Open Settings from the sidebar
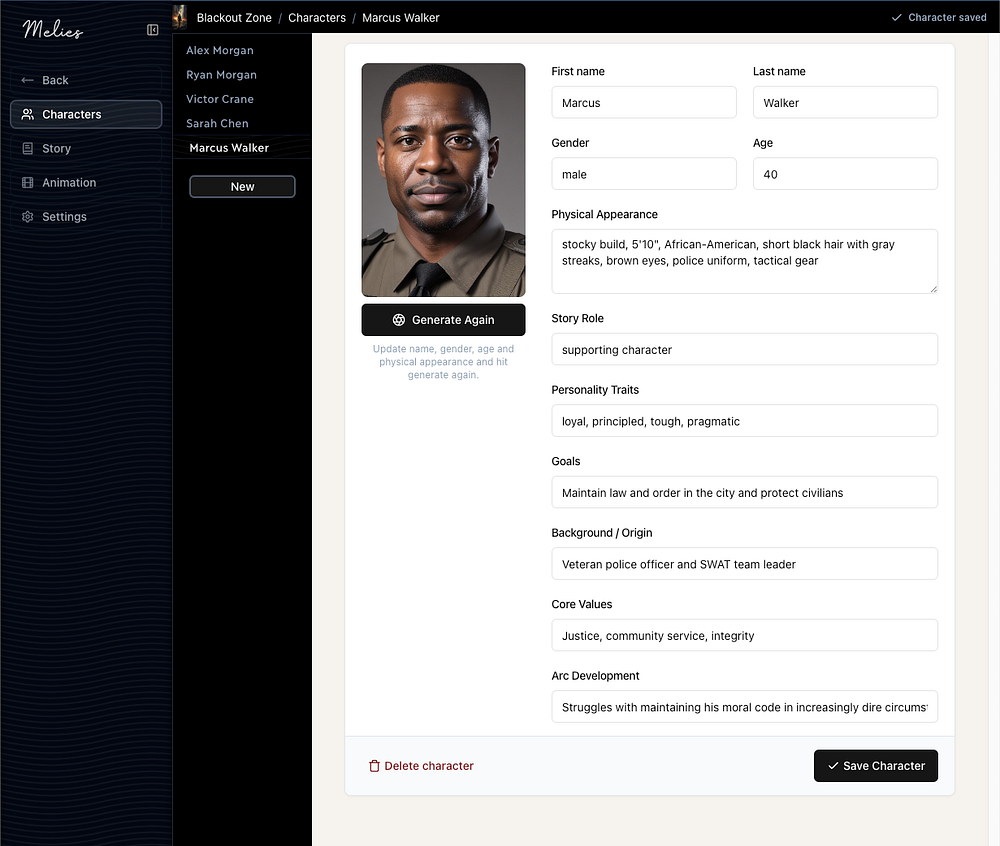The height and width of the screenshot is (846, 1000). click(x=64, y=217)
